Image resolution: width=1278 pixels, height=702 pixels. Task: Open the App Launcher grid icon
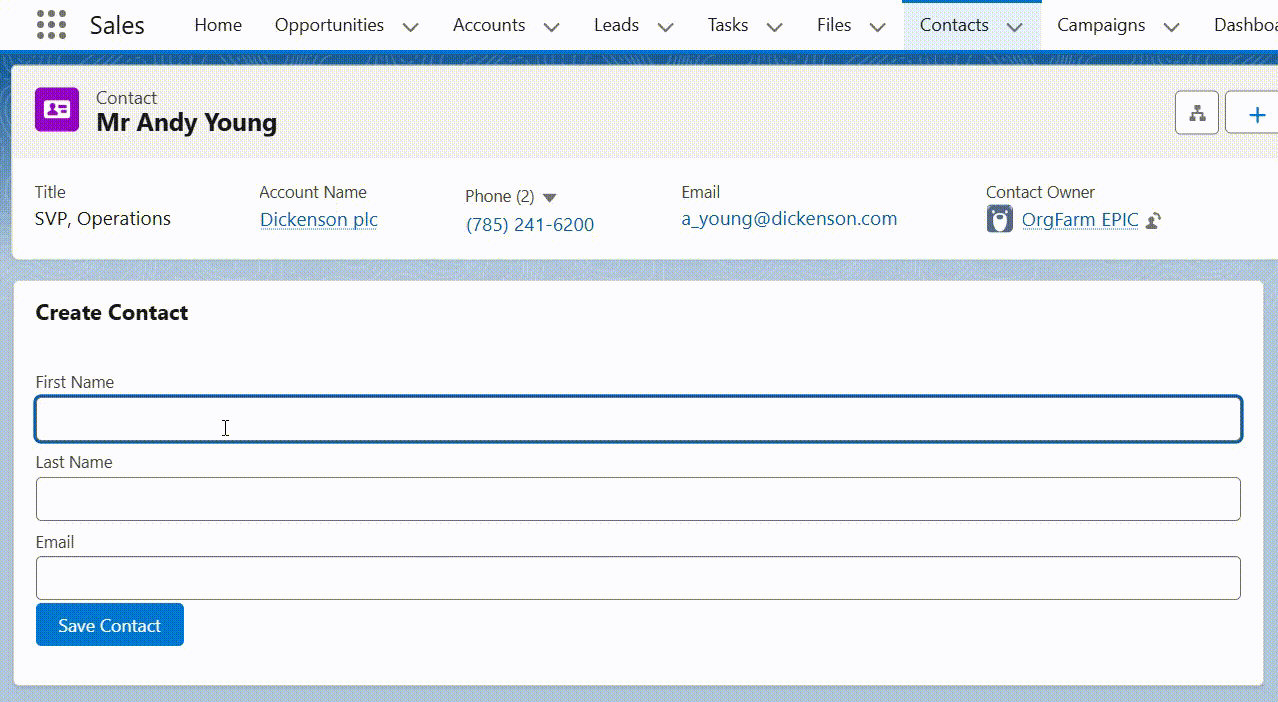tap(51, 25)
